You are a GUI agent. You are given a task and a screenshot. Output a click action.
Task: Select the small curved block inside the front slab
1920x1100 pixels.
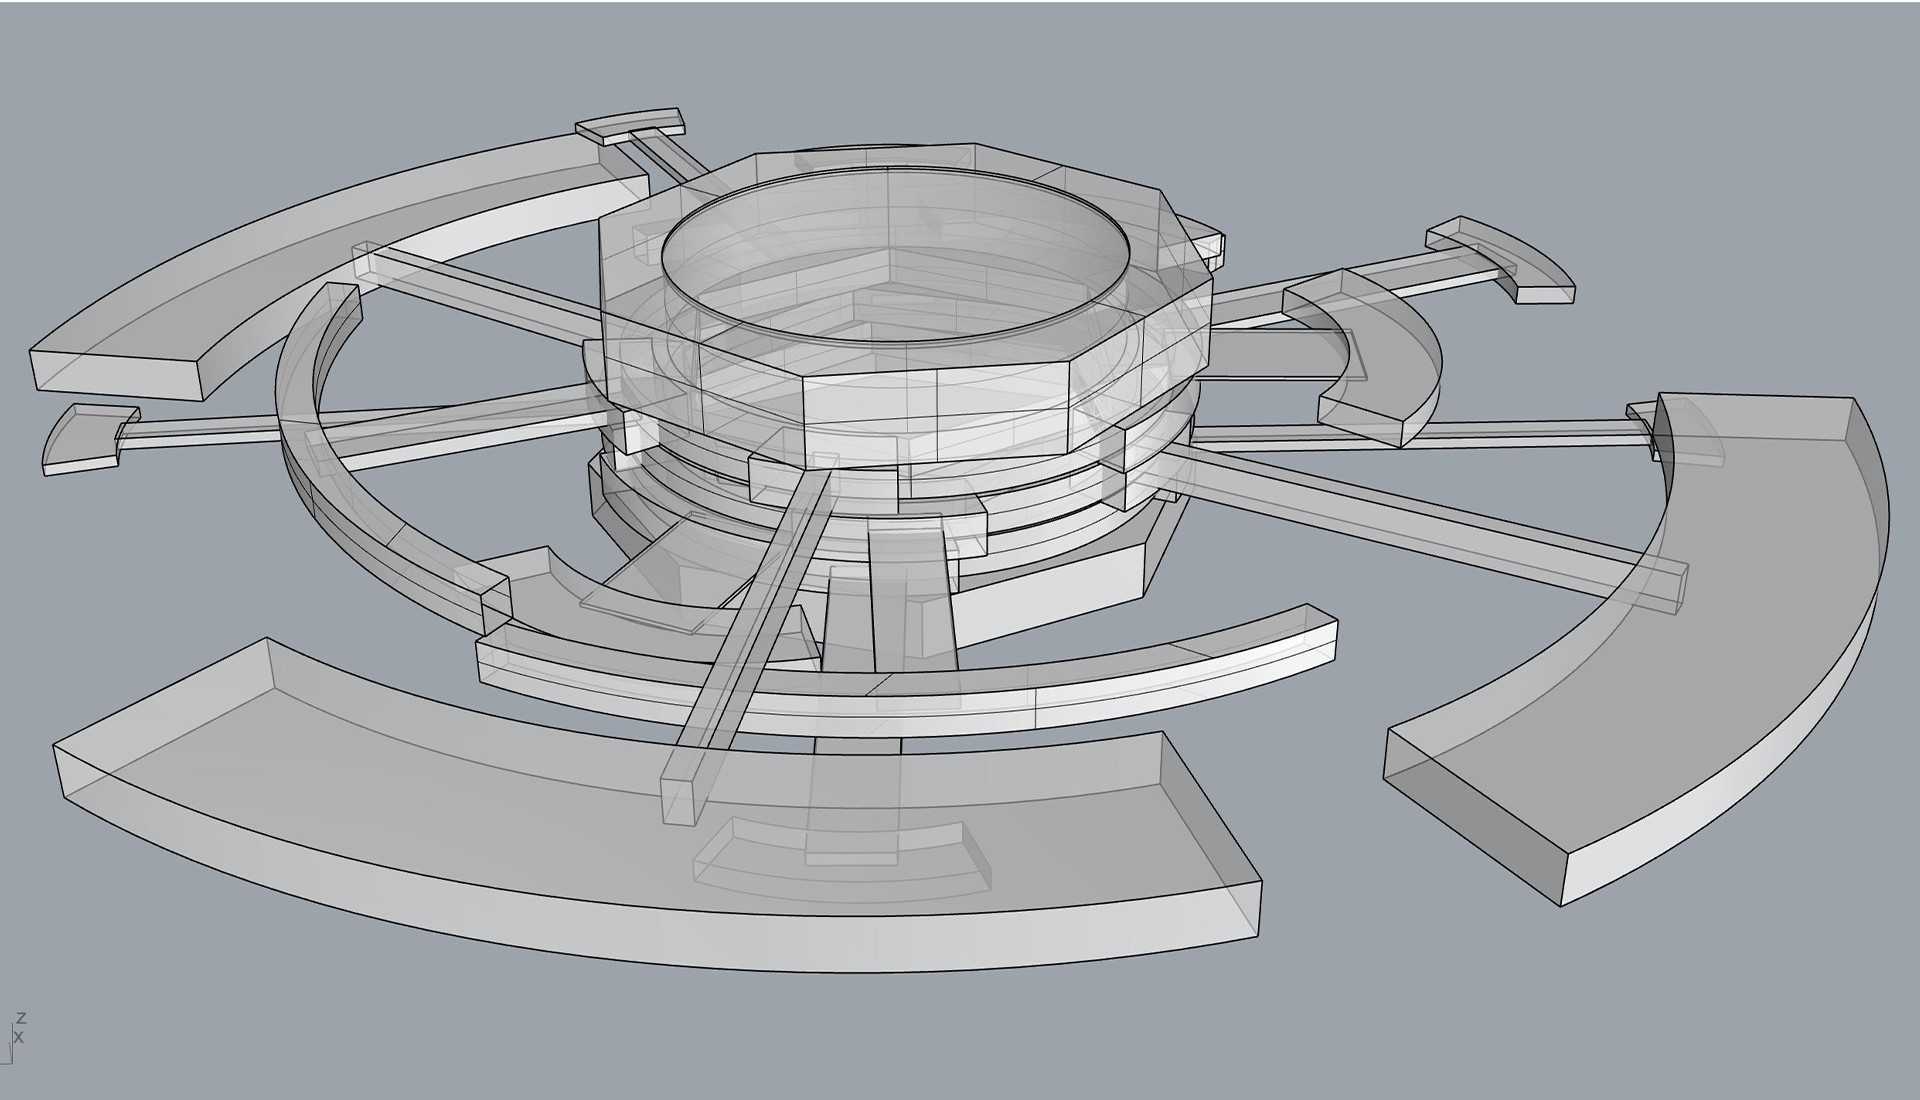point(843,860)
